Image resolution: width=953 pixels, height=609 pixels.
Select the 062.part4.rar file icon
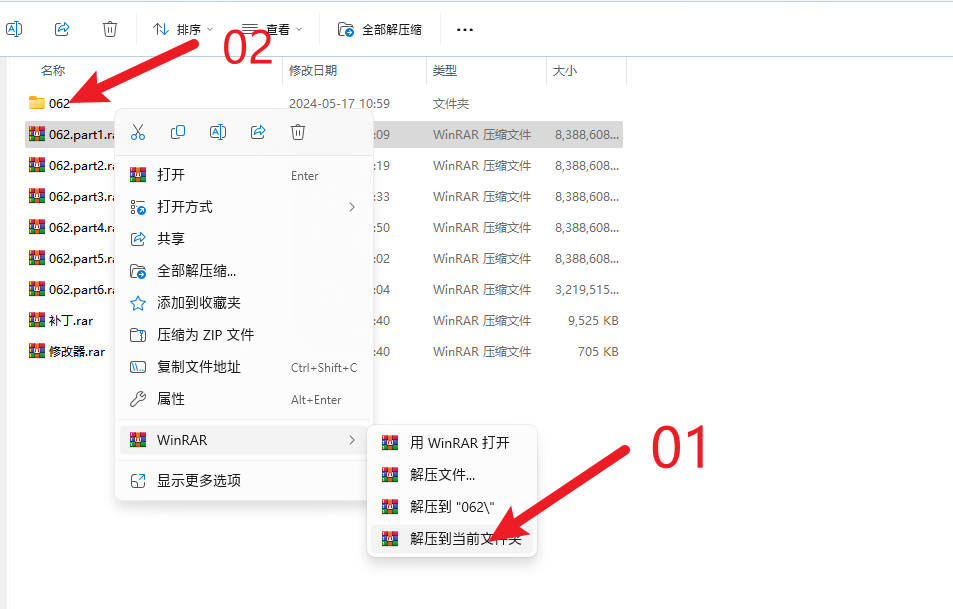click(37, 227)
